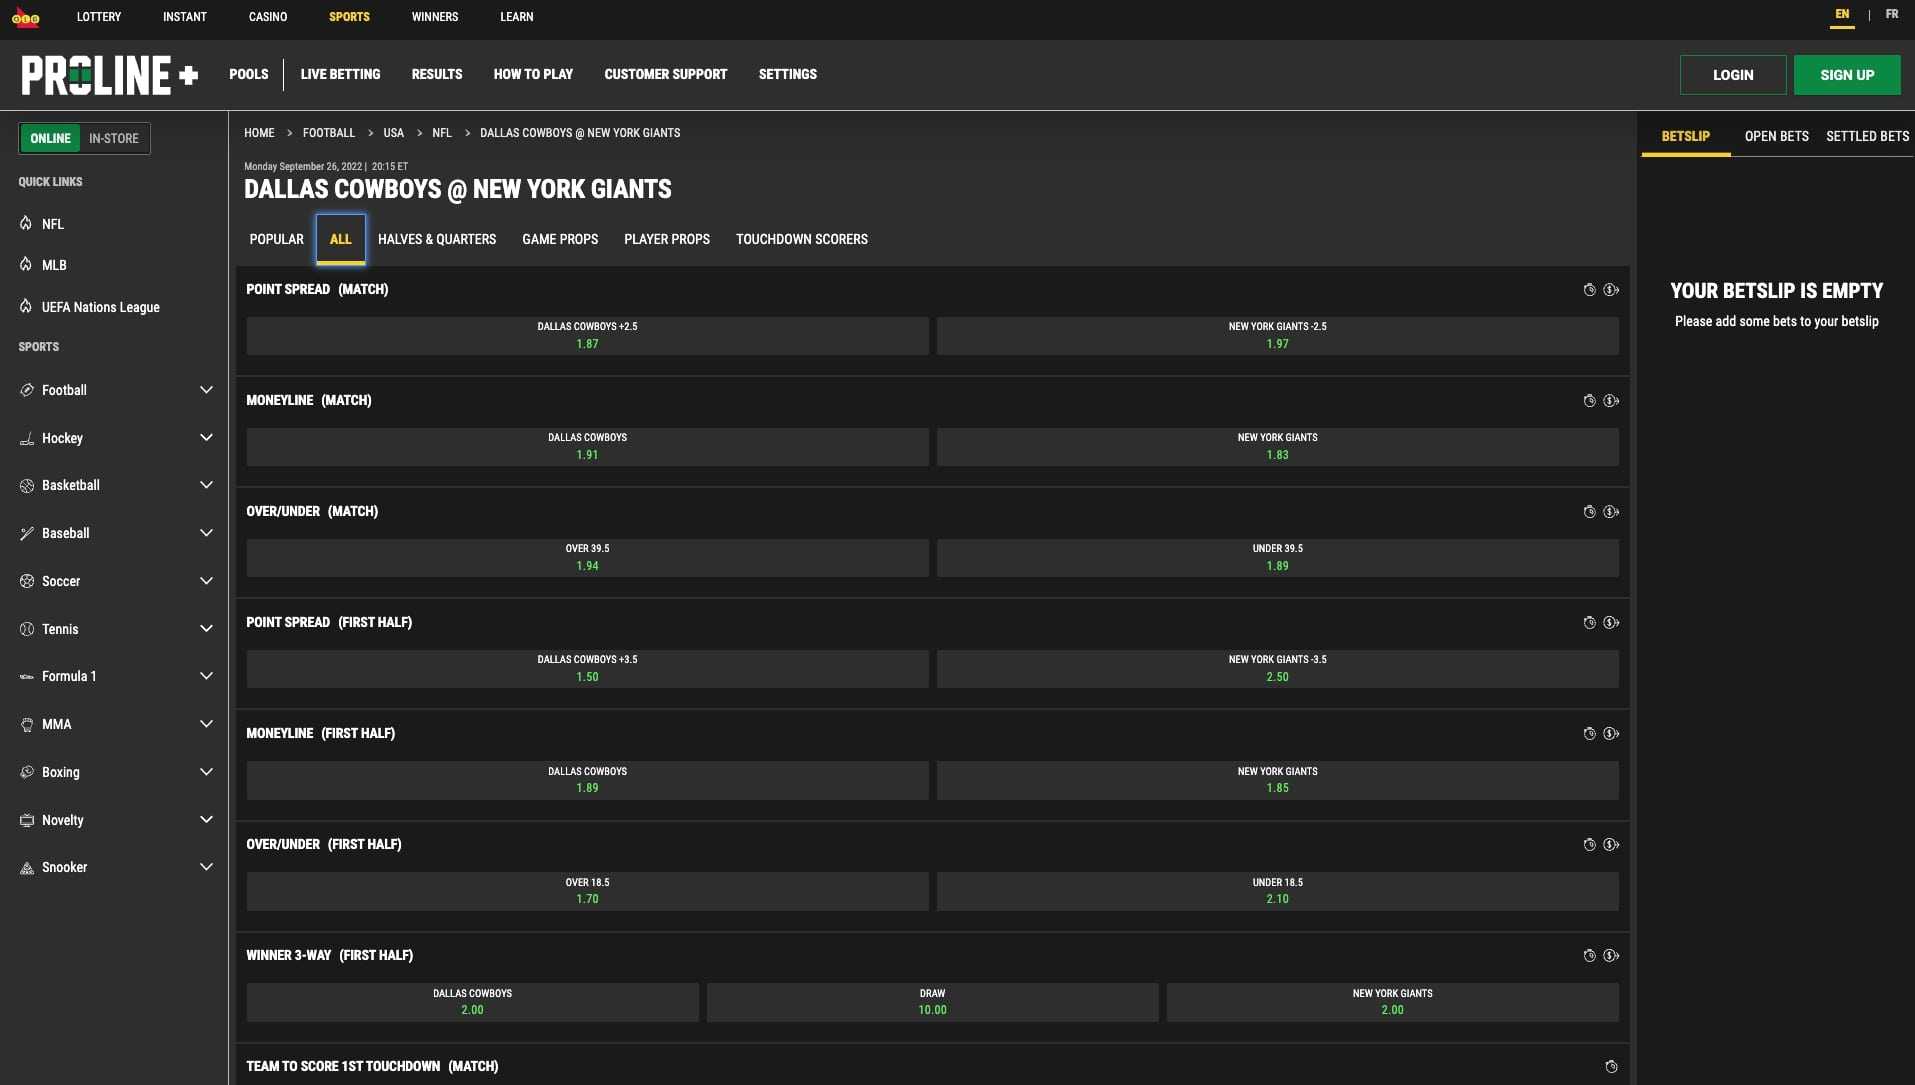Expand the Boxing sport chevron
The image size is (1915, 1085).
tap(206, 772)
